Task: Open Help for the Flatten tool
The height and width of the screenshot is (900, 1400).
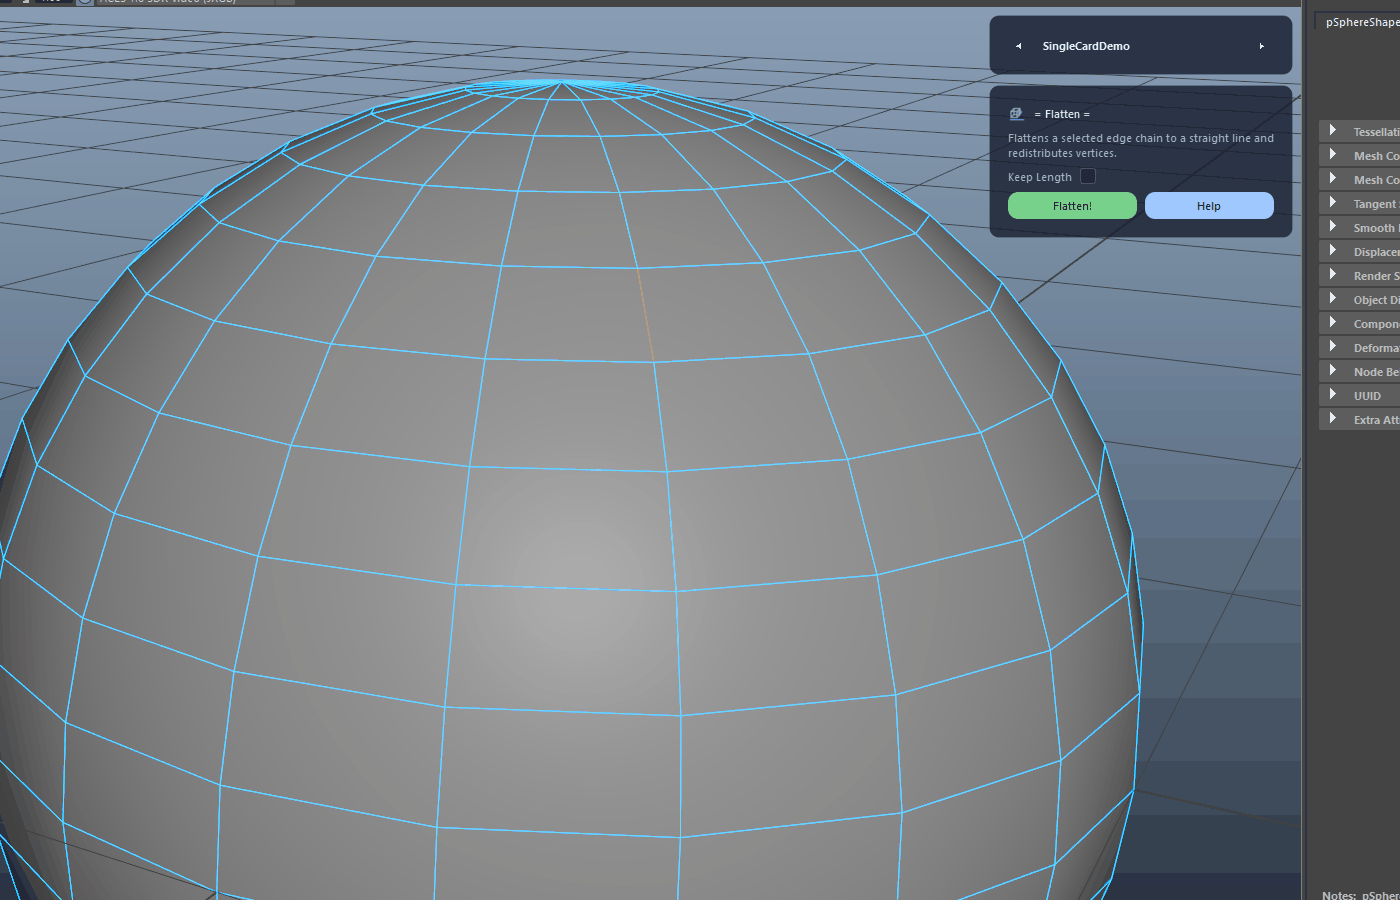Action: (x=1209, y=205)
